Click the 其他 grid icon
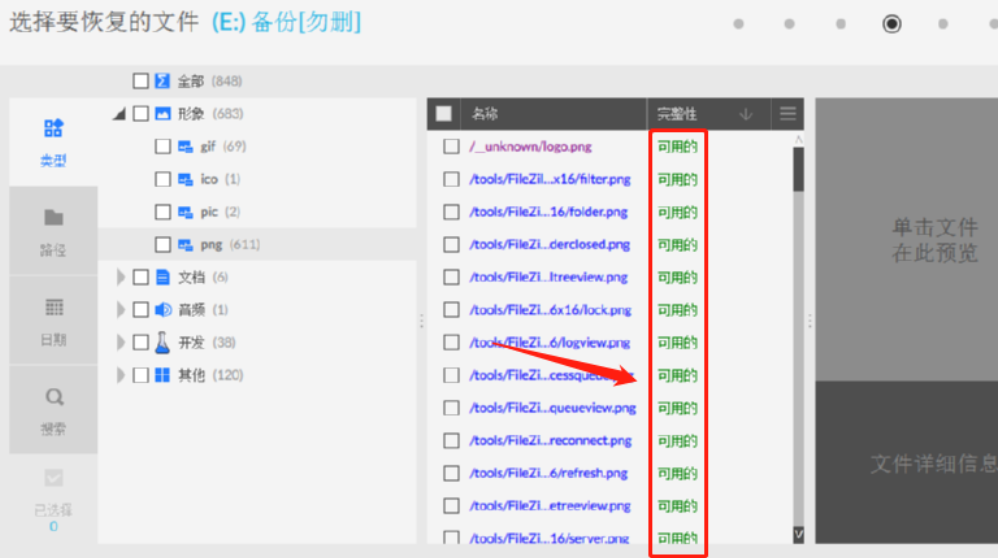Screen dimensions: 999x558 point(162,375)
